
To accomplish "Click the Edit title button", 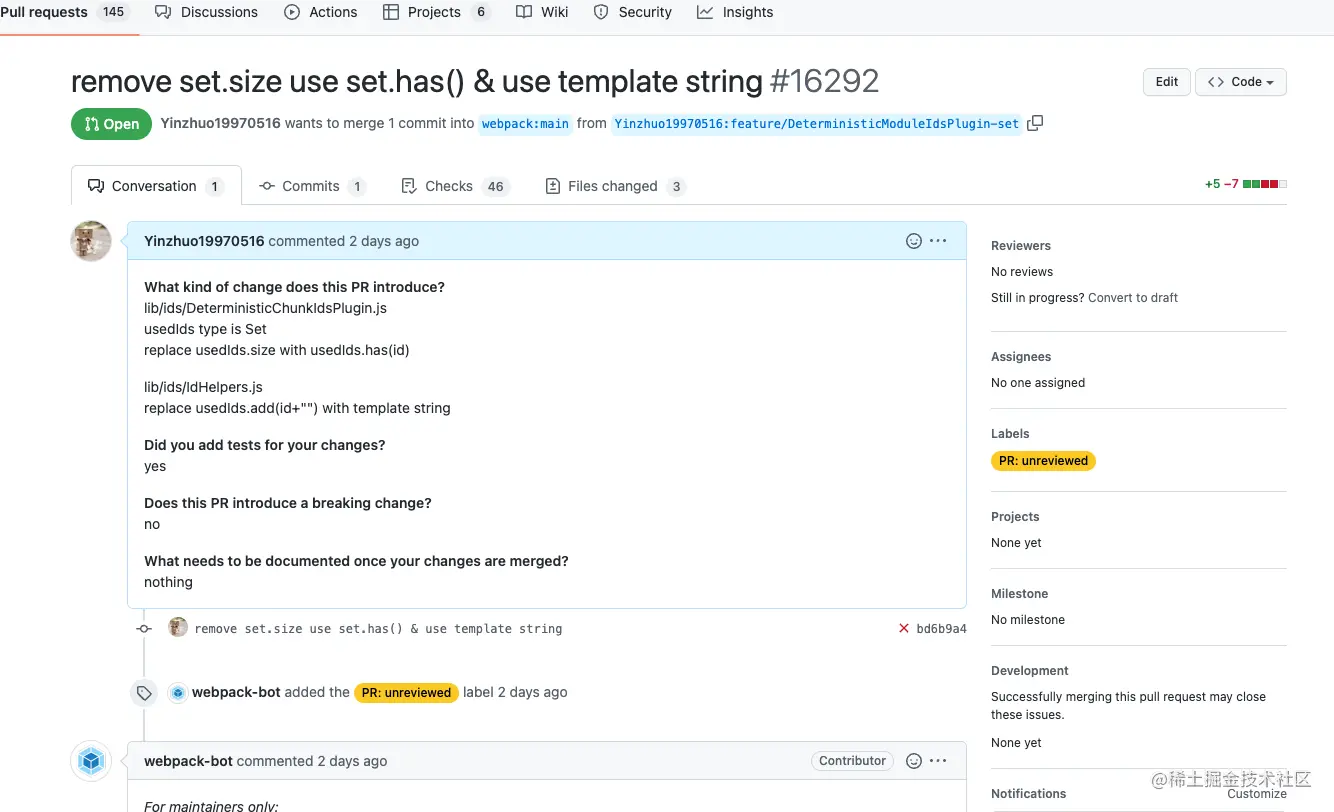I will 1167,82.
